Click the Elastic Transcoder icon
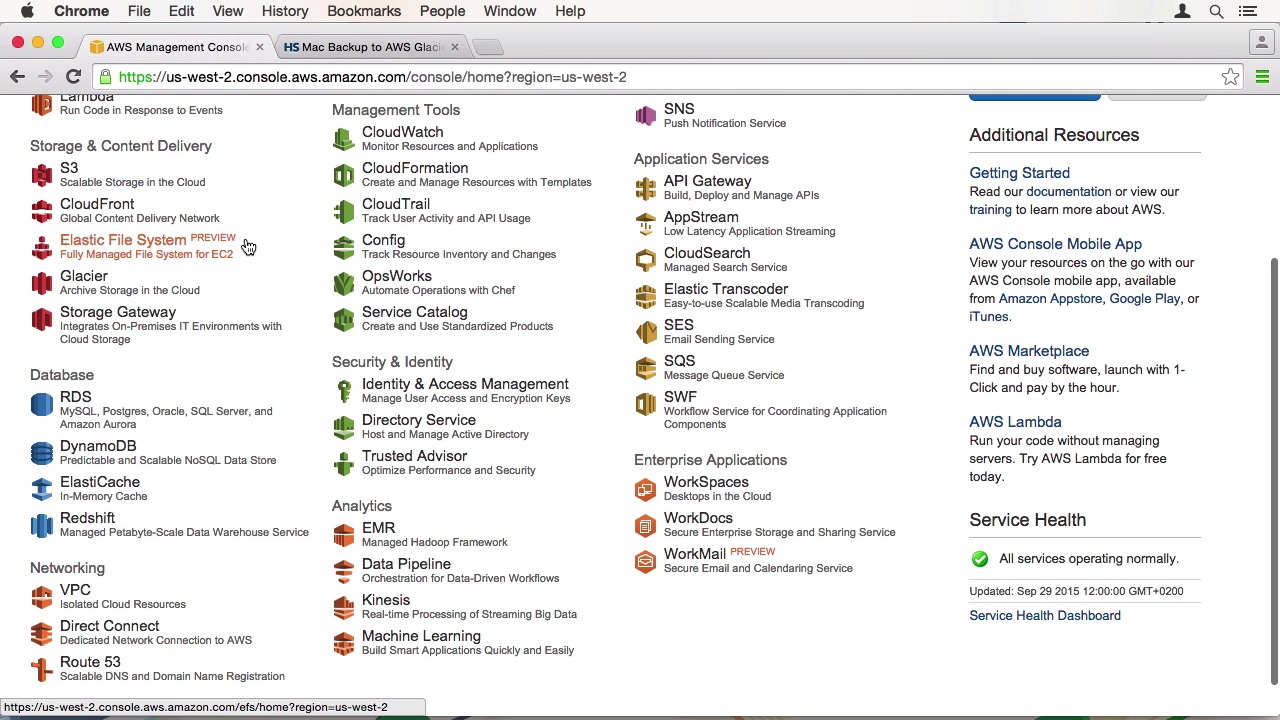 (x=646, y=296)
